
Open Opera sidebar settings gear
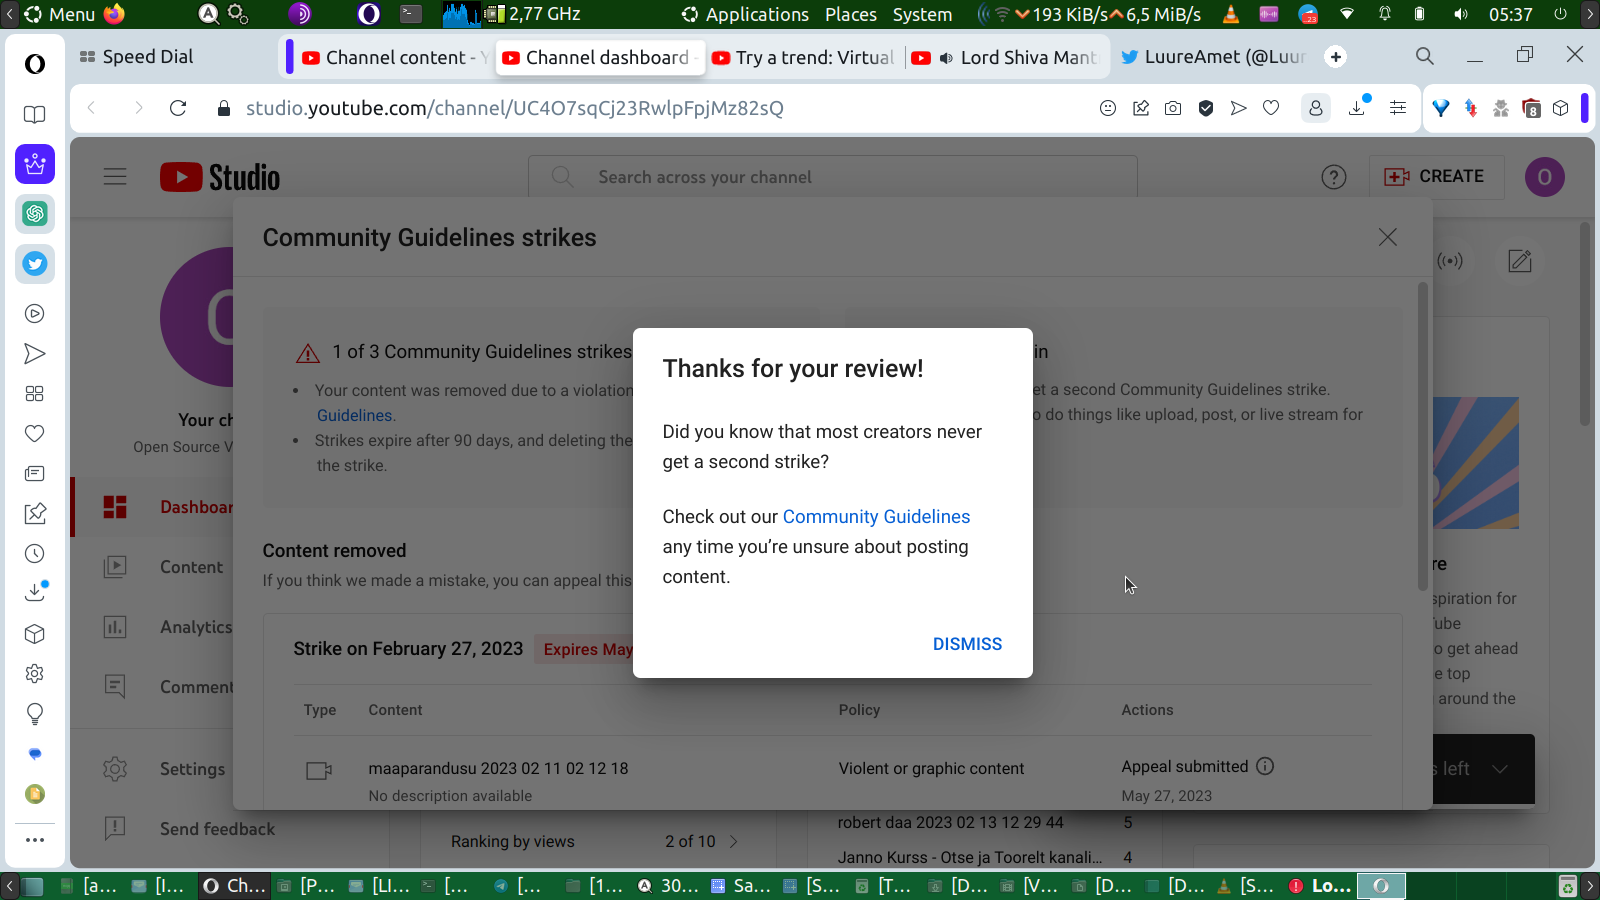click(x=35, y=674)
